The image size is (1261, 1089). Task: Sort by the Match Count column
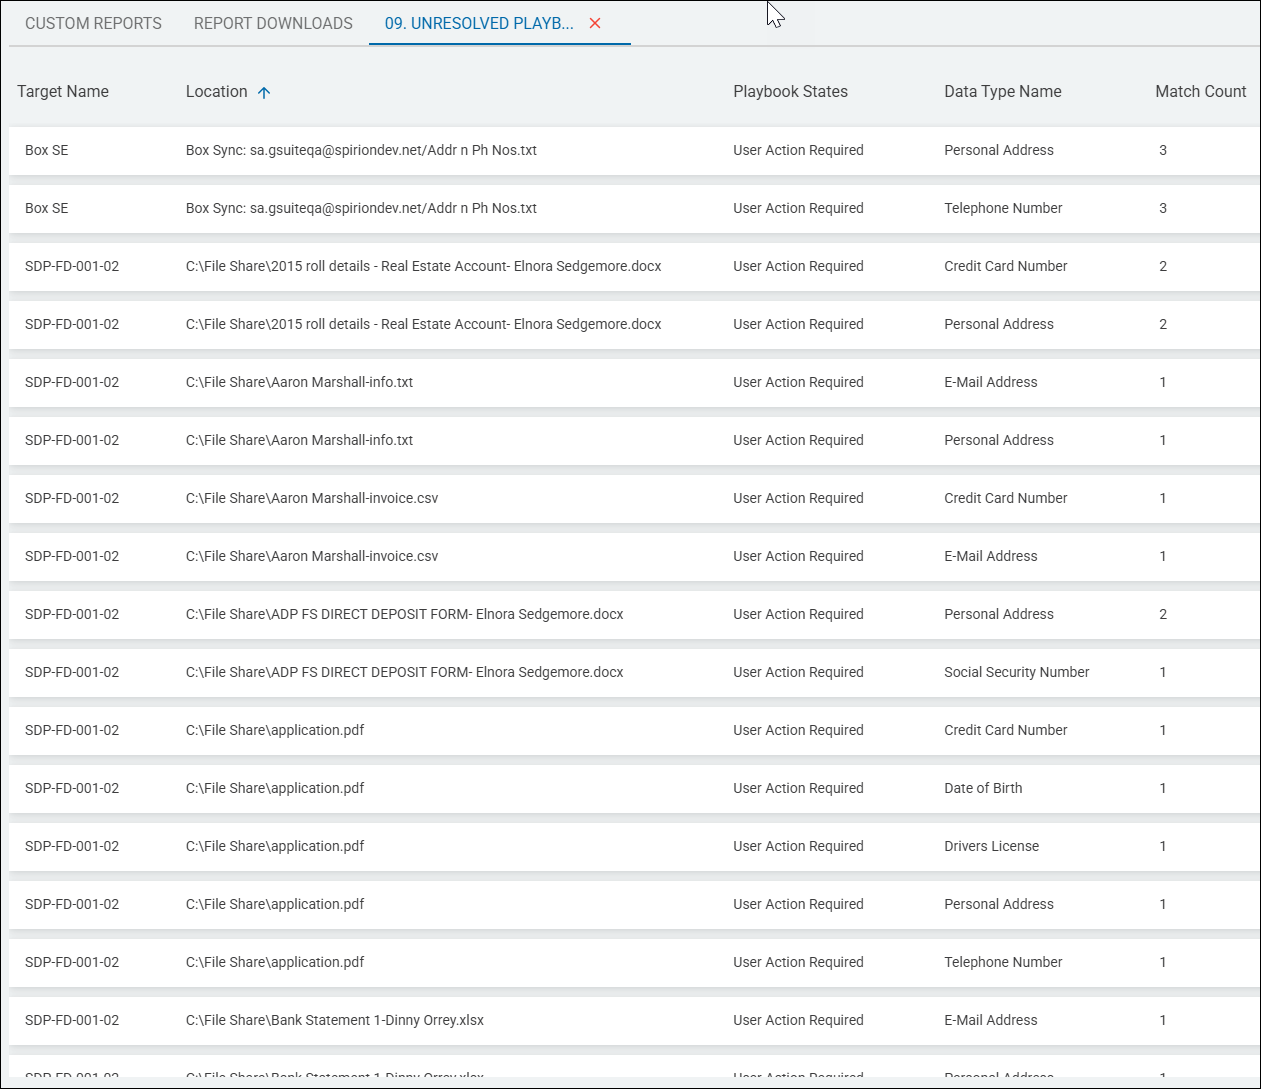pyautogui.click(x=1200, y=91)
